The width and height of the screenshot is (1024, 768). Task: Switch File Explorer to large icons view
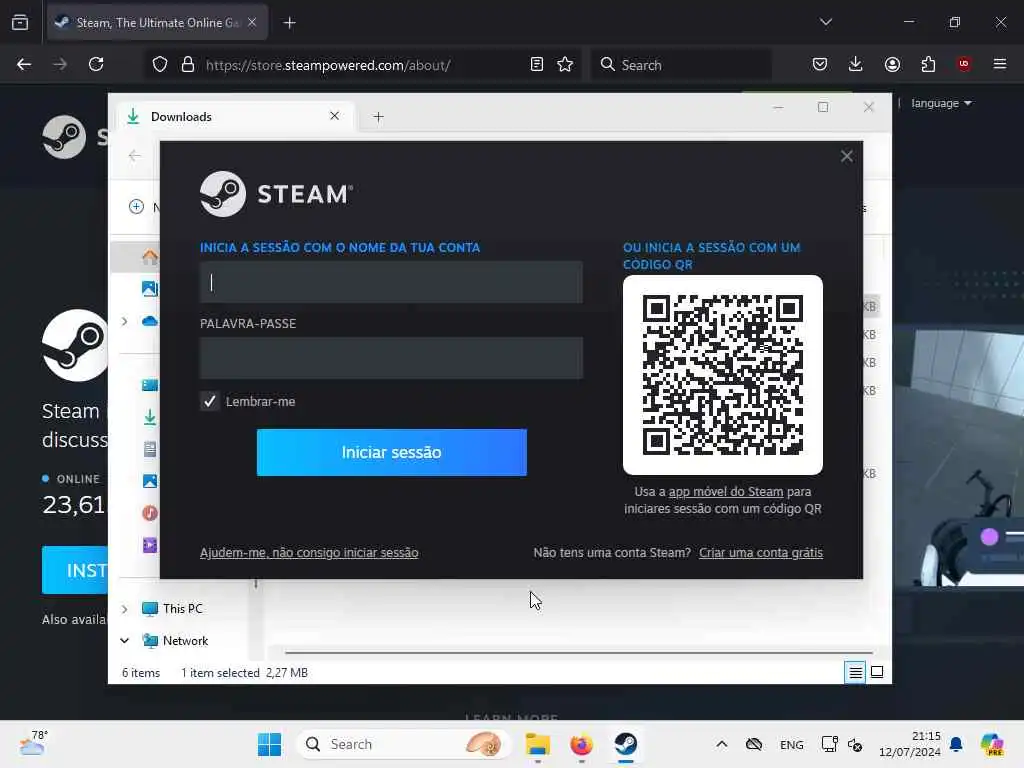coord(877,672)
